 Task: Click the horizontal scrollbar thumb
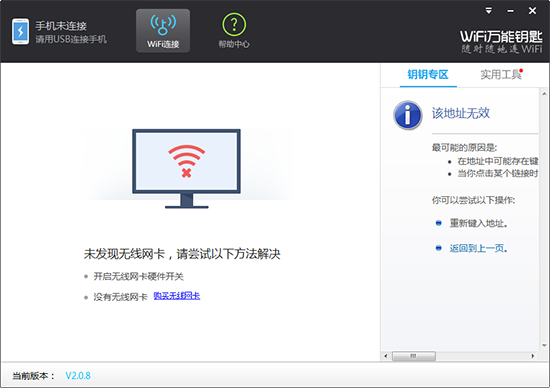point(414,356)
